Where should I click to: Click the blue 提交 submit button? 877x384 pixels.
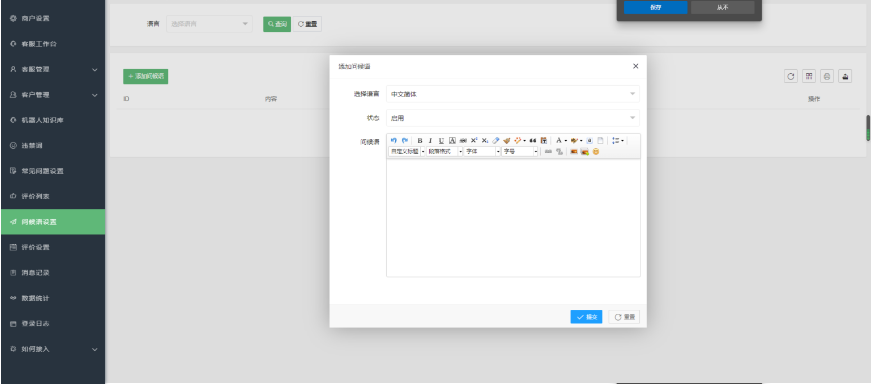pos(586,317)
